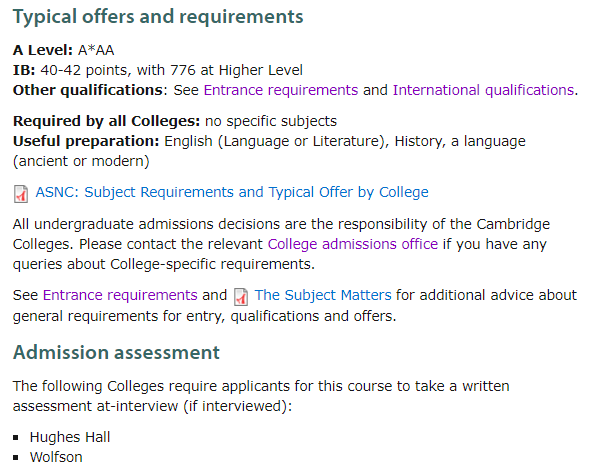Click the bold IB label

point(24,70)
